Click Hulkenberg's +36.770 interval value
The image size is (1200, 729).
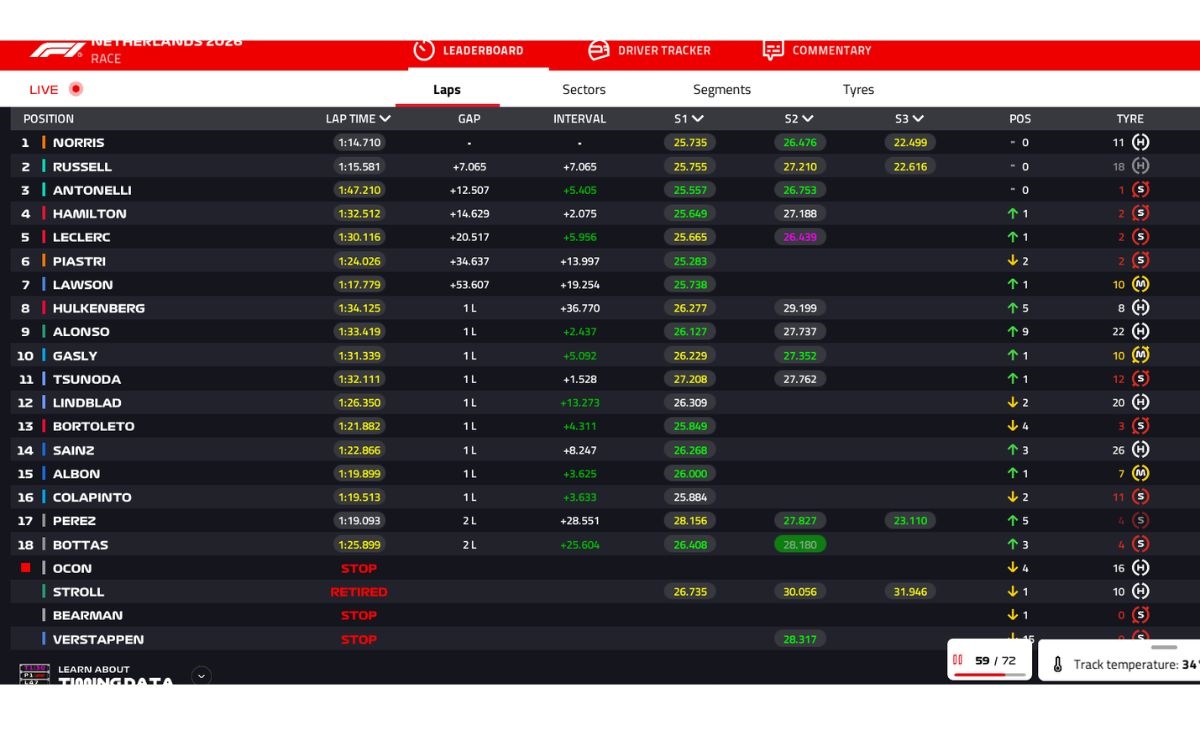pos(580,308)
